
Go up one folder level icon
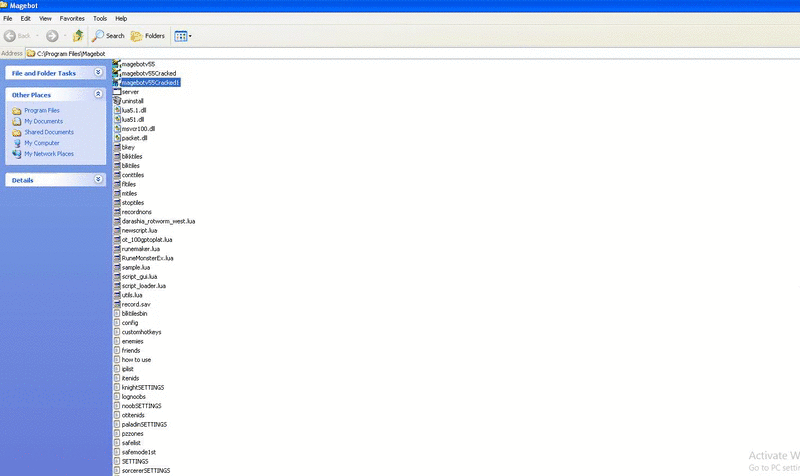click(x=78, y=36)
